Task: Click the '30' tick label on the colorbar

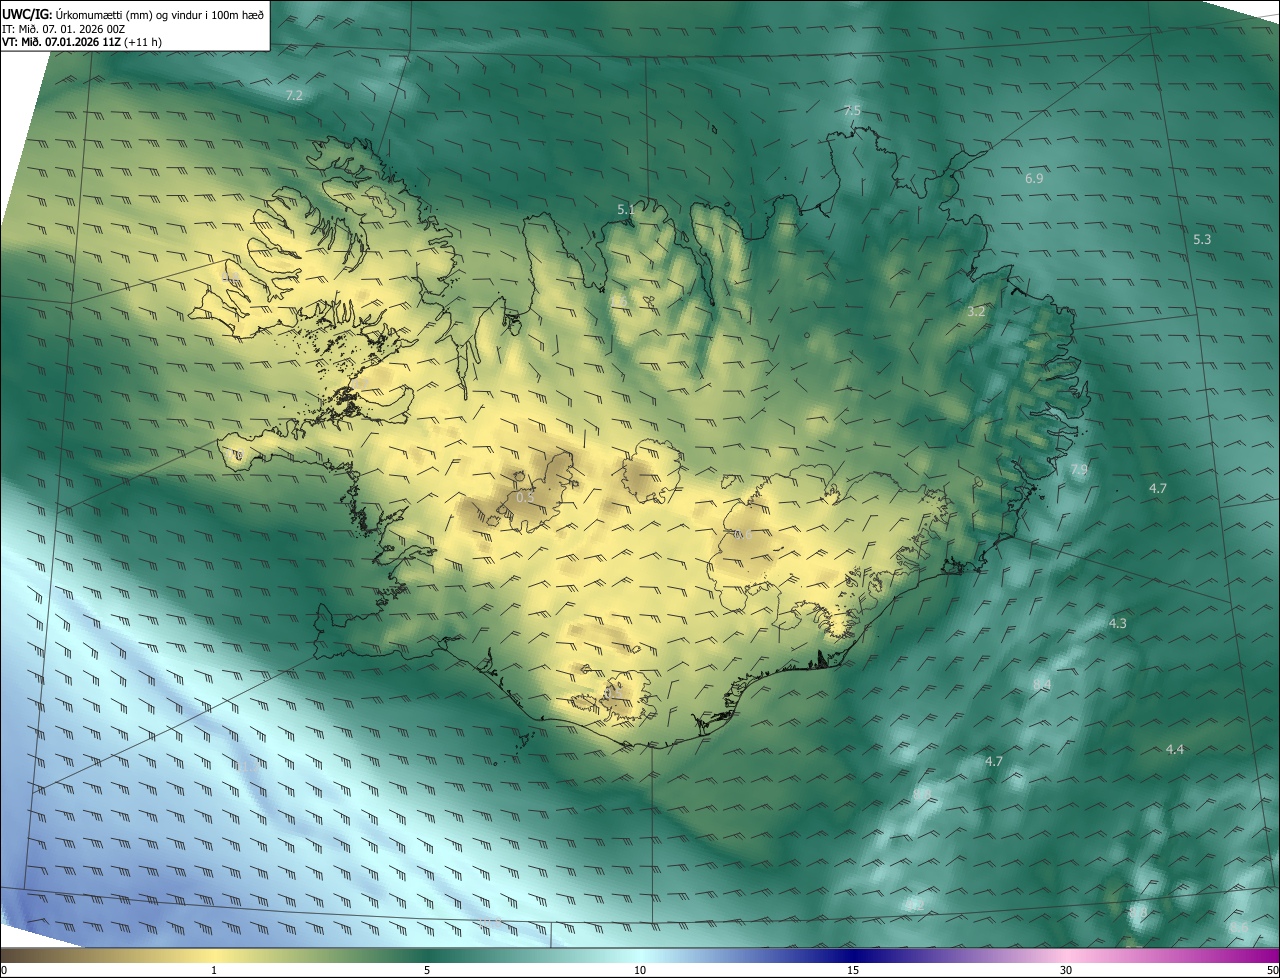Action: 1066,970
